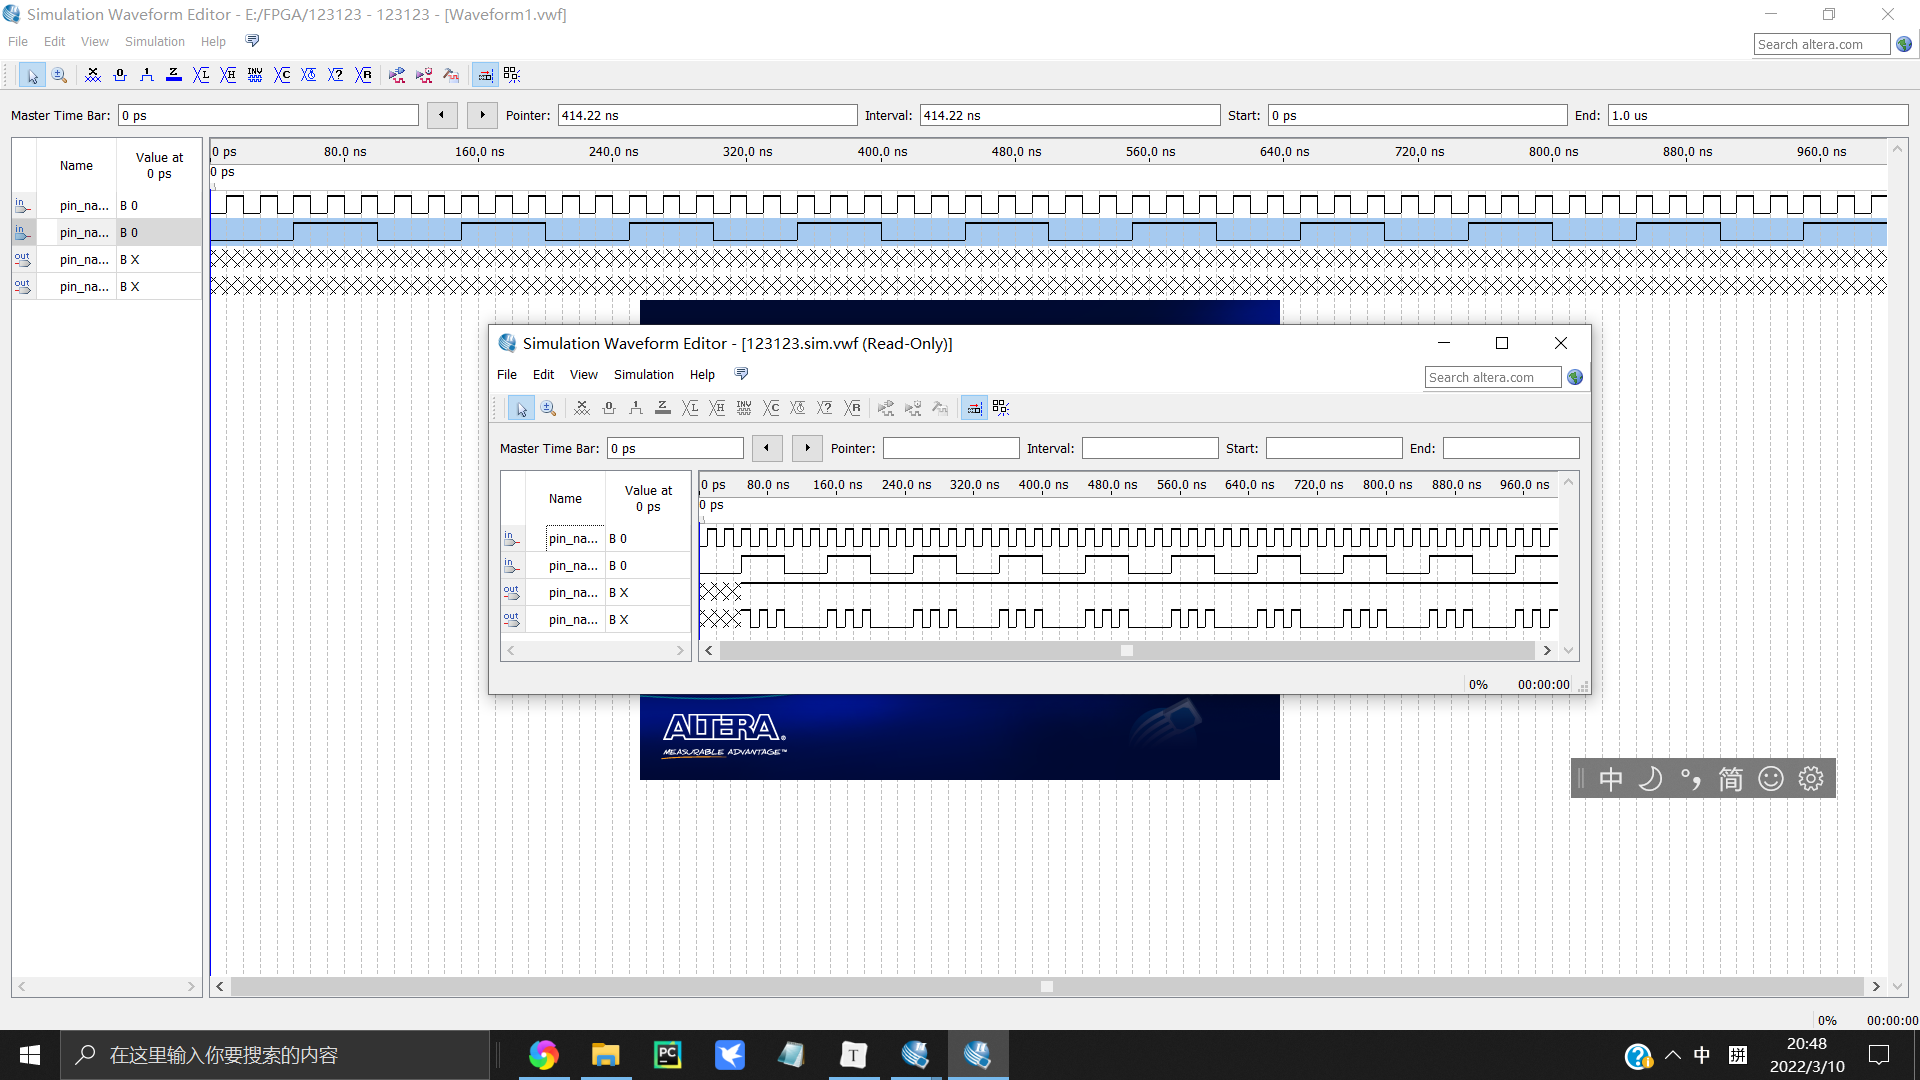Open notification center on taskbar

1879,1055
